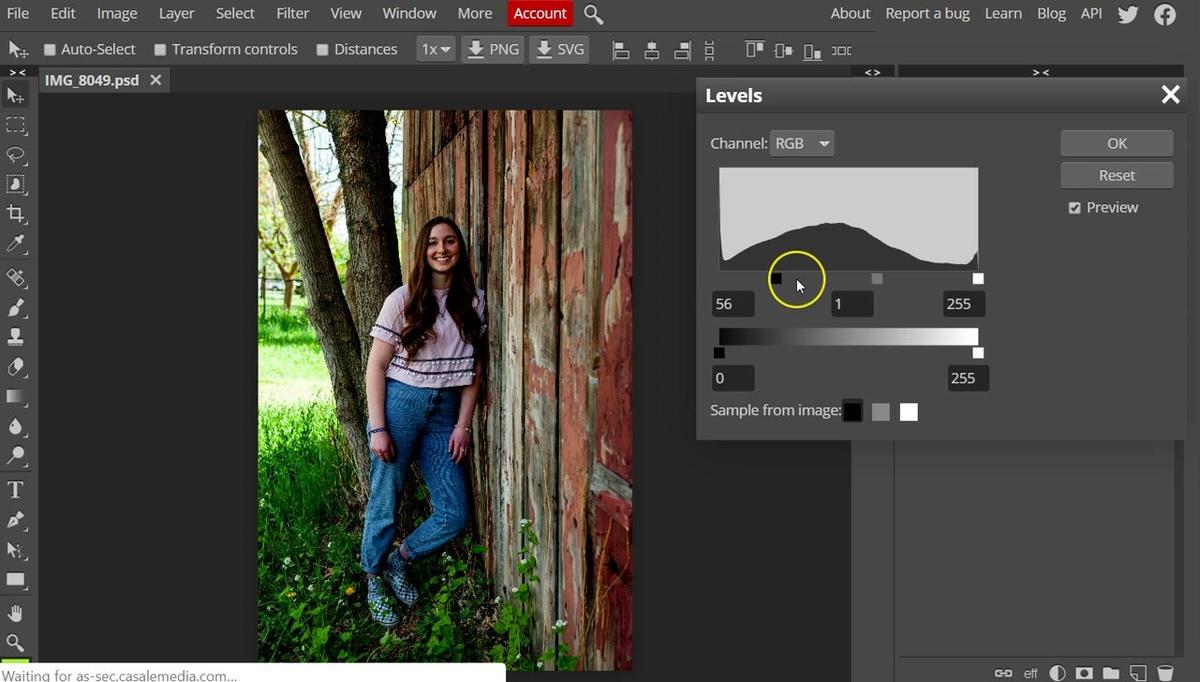The width and height of the screenshot is (1200, 682).
Task: Align horizontal centers icon
Action: (x=652, y=50)
